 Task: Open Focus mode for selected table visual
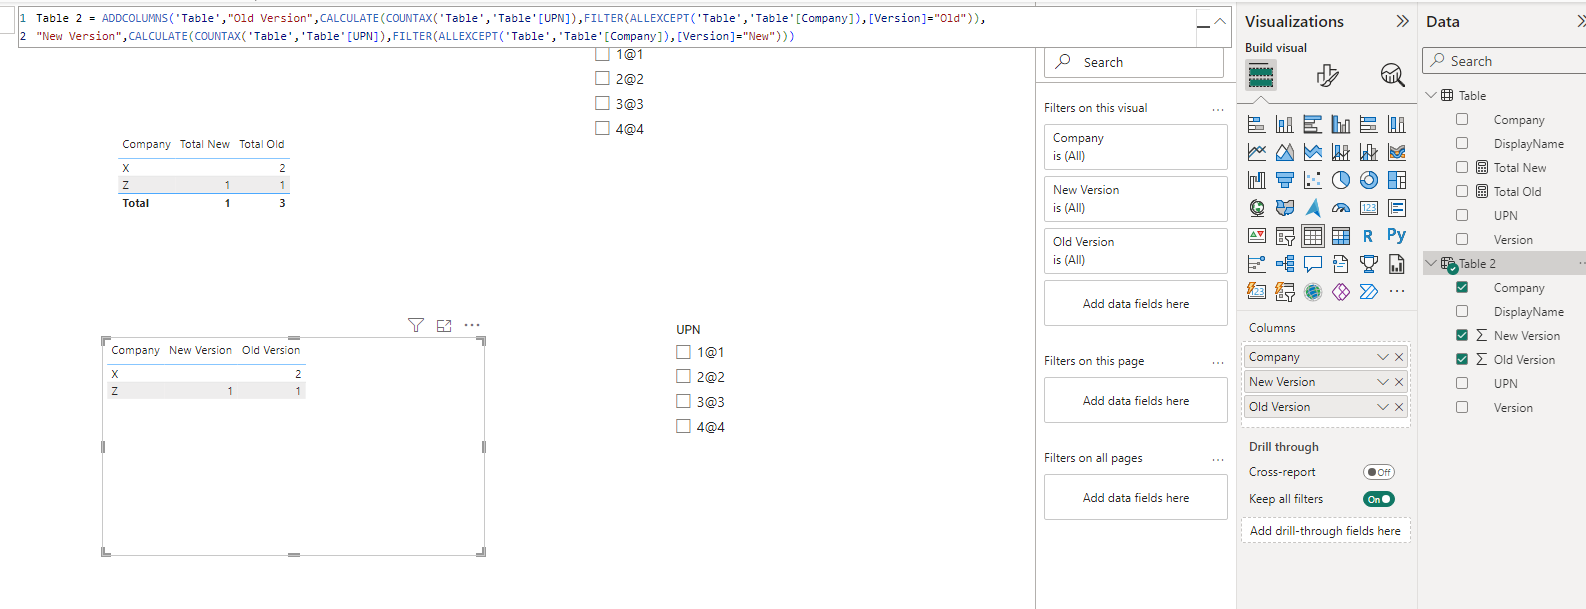(x=444, y=325)
